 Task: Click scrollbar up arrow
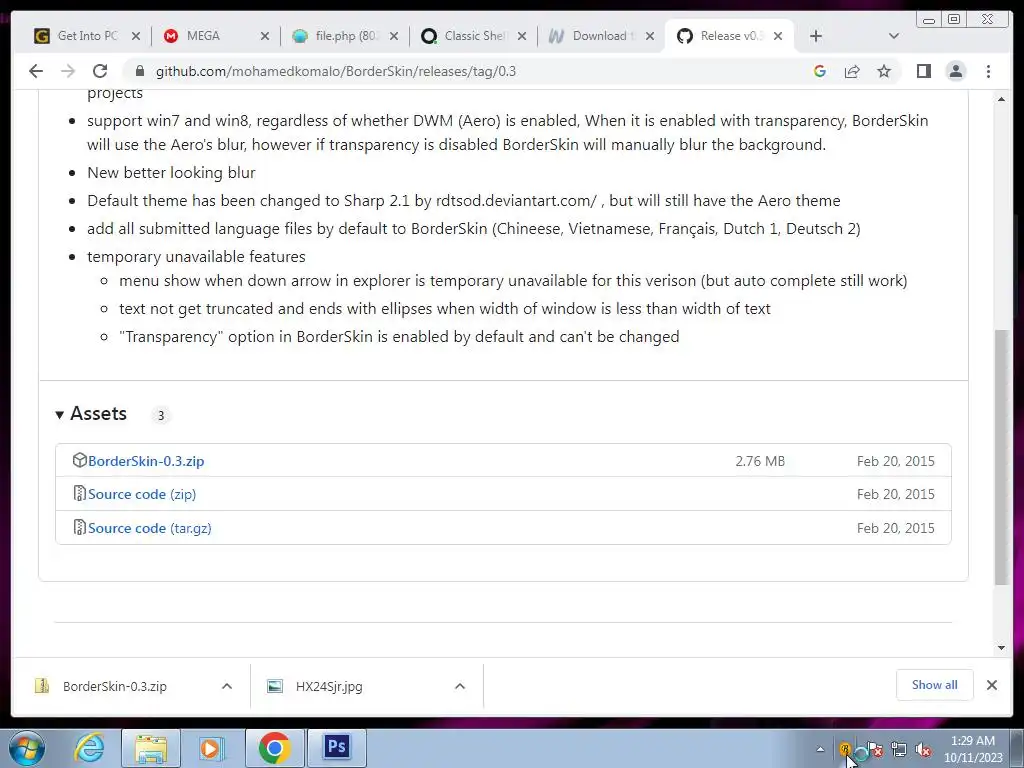(x=1001, y=99)
